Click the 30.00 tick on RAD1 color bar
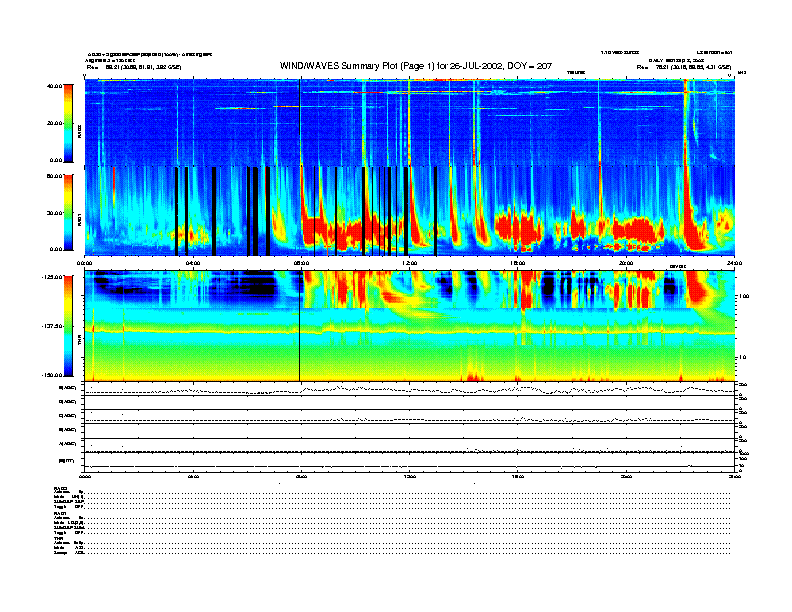Screen dimensions: 792x612 (x=54, y=213)
